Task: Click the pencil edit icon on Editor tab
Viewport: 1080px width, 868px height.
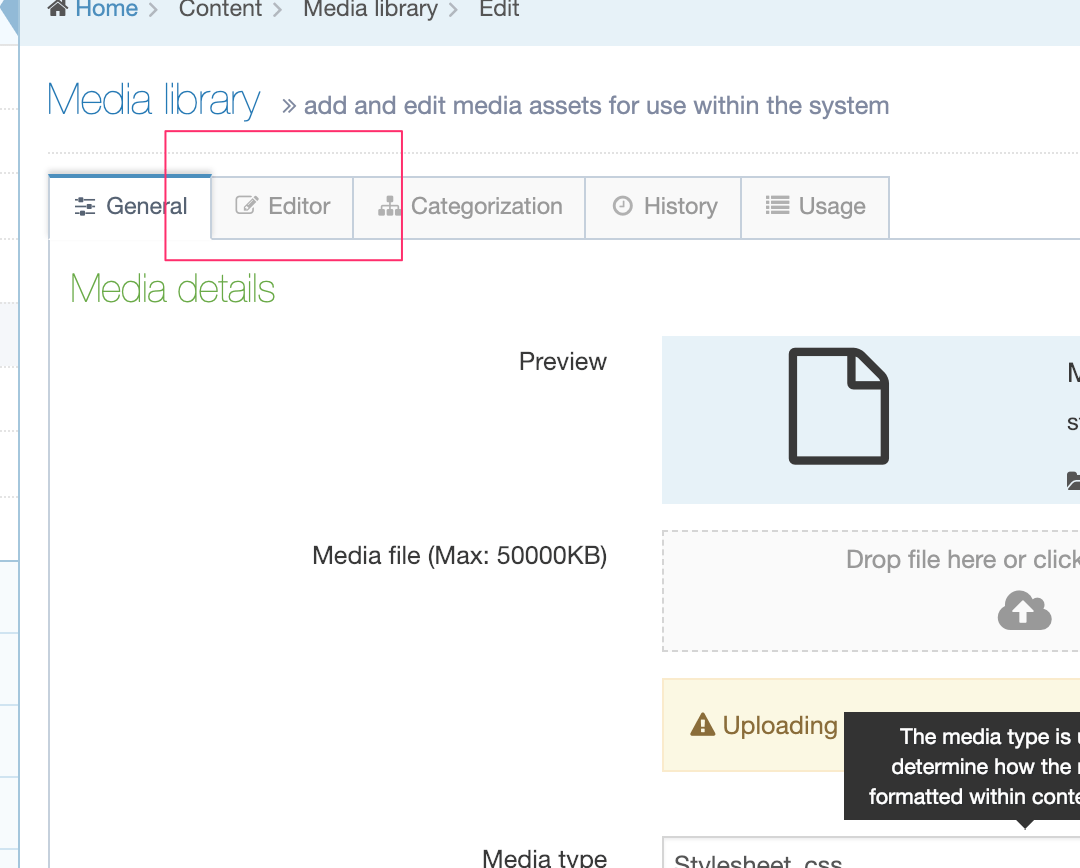Action: click(246, 206)
